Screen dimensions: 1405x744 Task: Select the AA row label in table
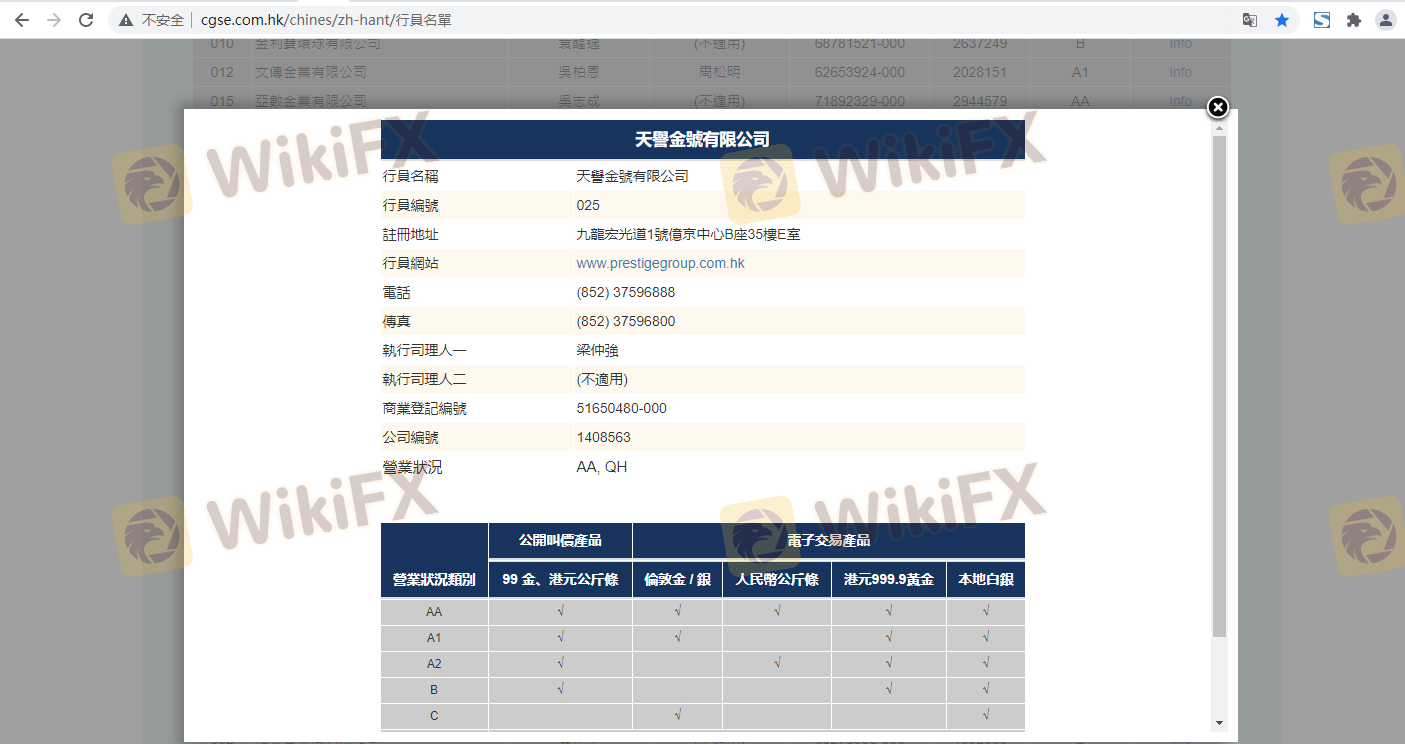434,612
